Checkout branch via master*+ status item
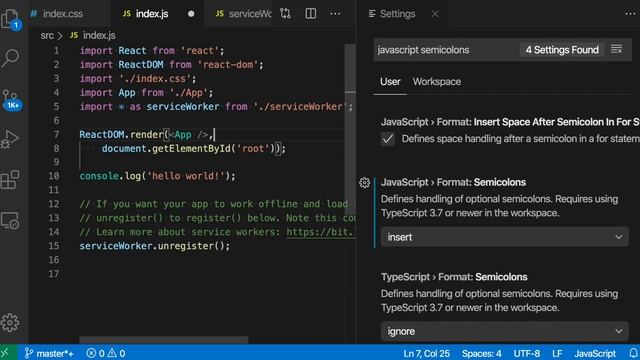This screenshot has width=640, height=360. 49,353
